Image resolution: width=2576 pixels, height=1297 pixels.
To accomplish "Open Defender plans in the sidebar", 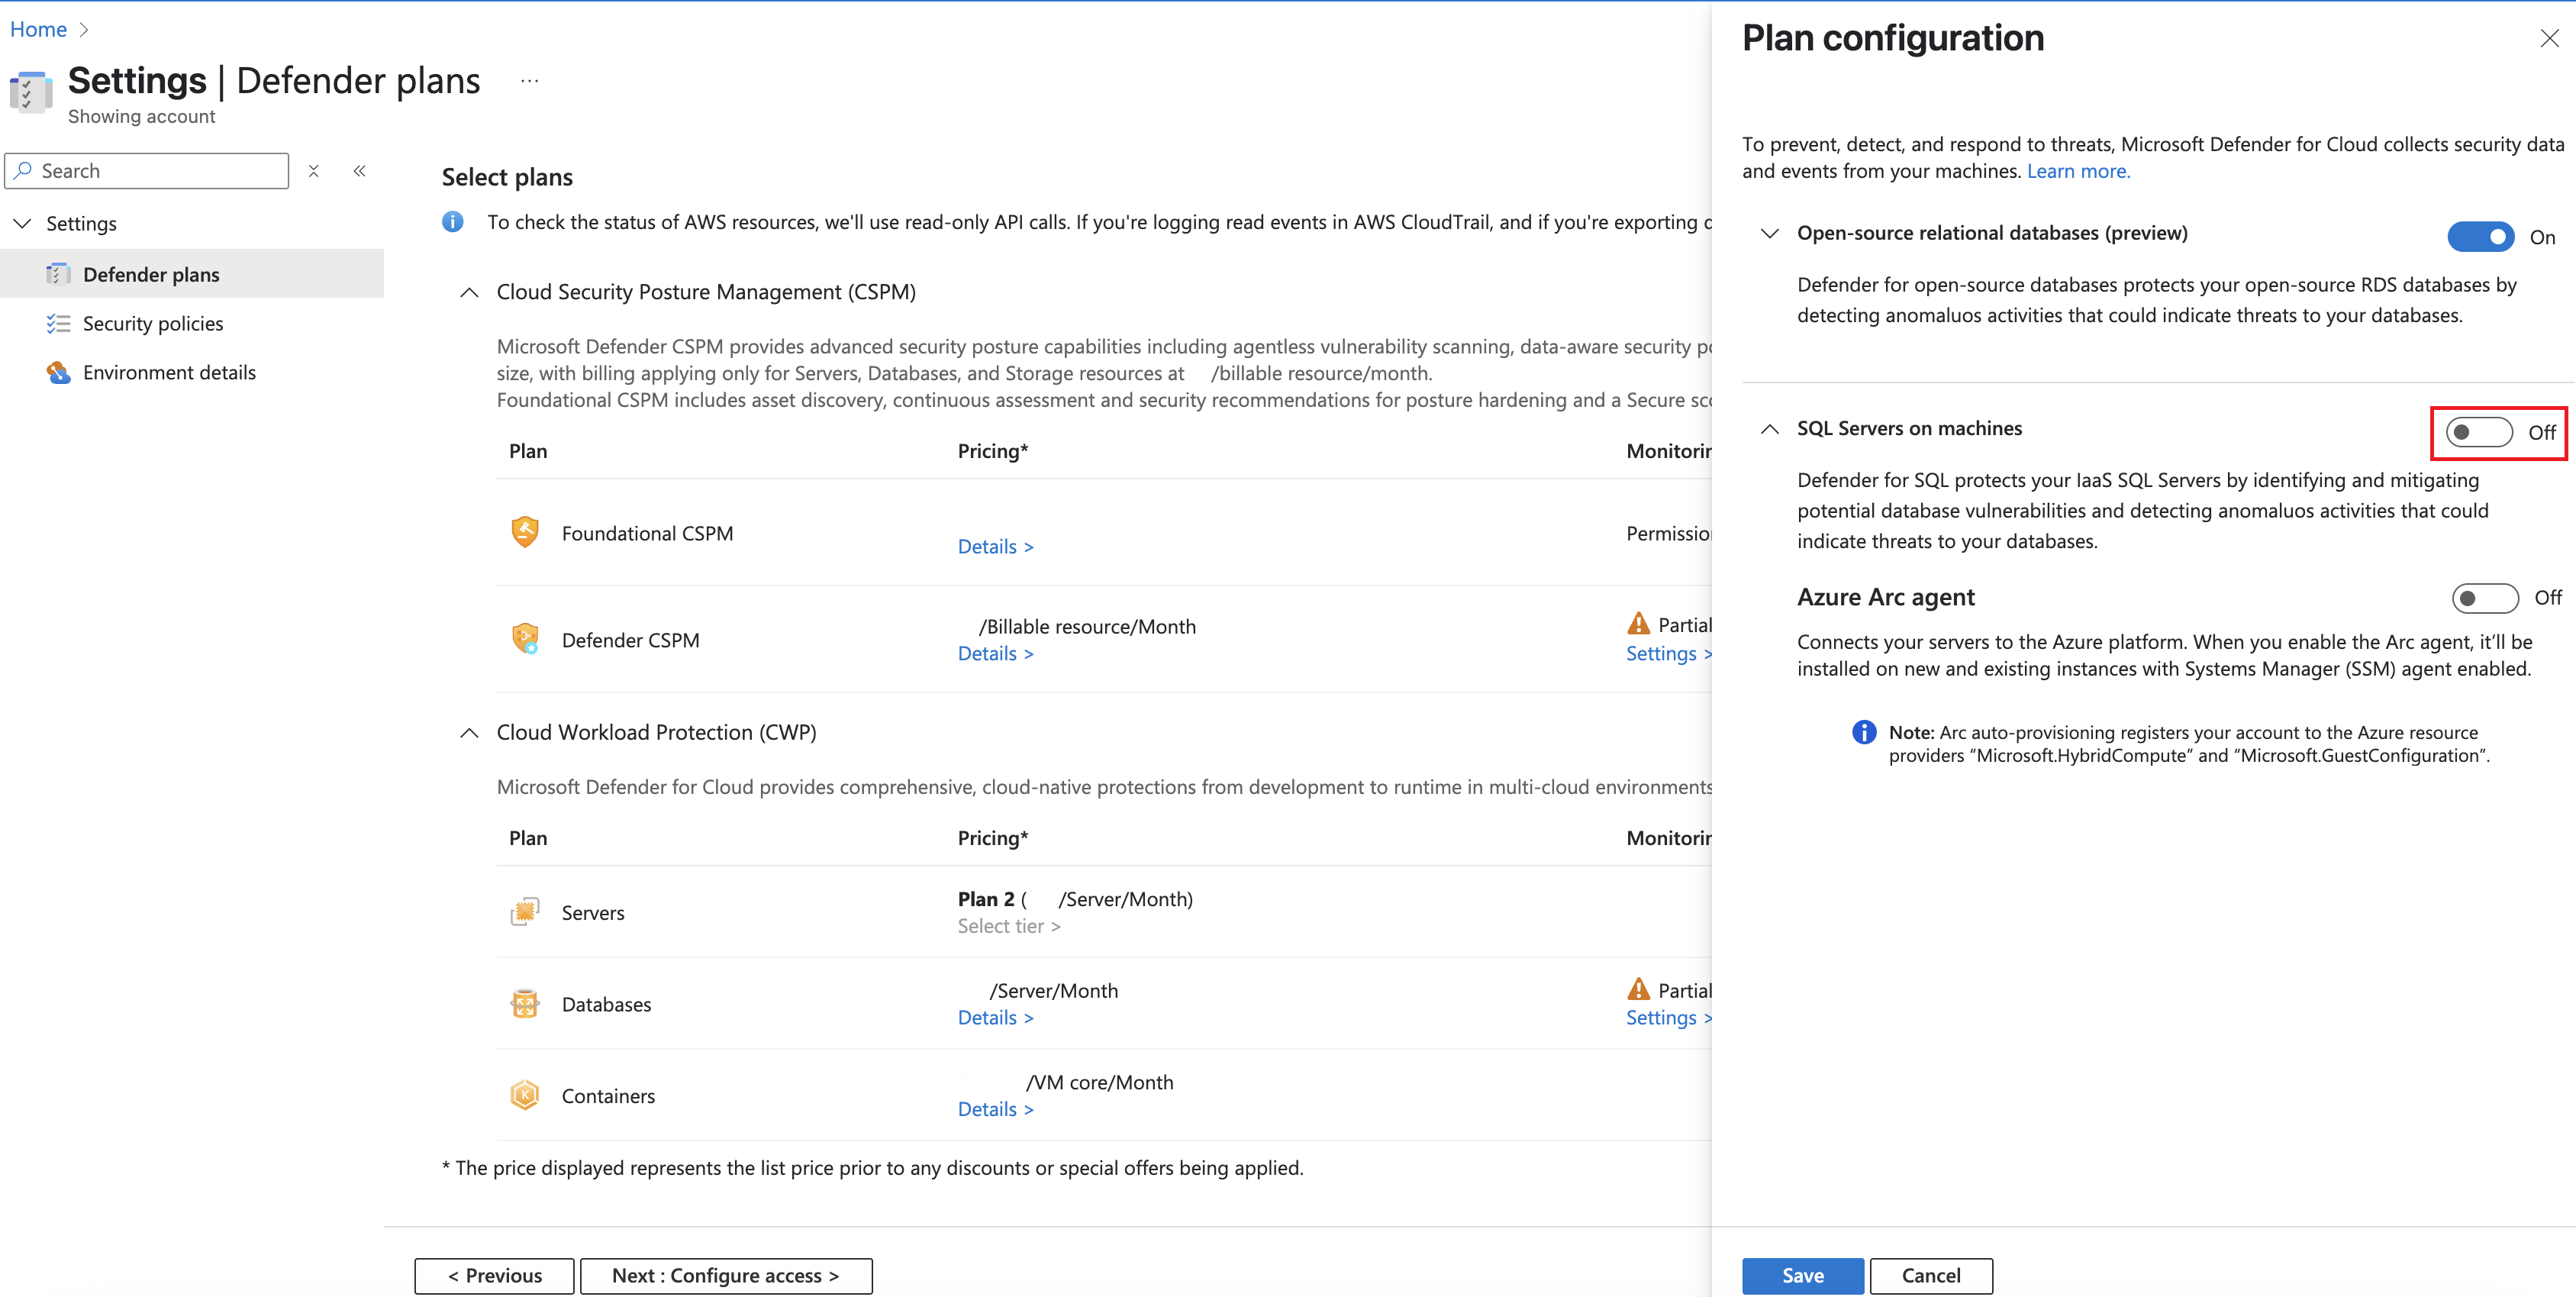I will click(151, 275).
